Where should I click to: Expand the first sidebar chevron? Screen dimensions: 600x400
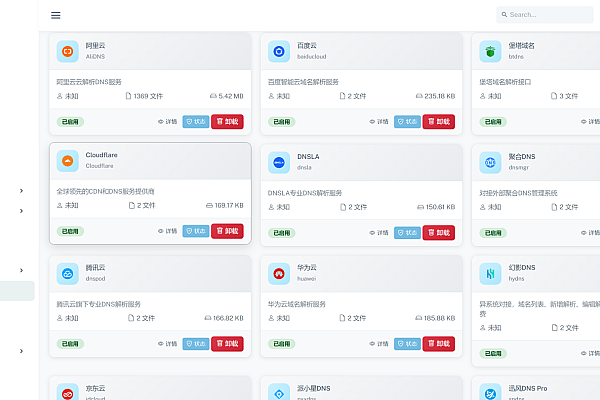[x=21, y=191]
